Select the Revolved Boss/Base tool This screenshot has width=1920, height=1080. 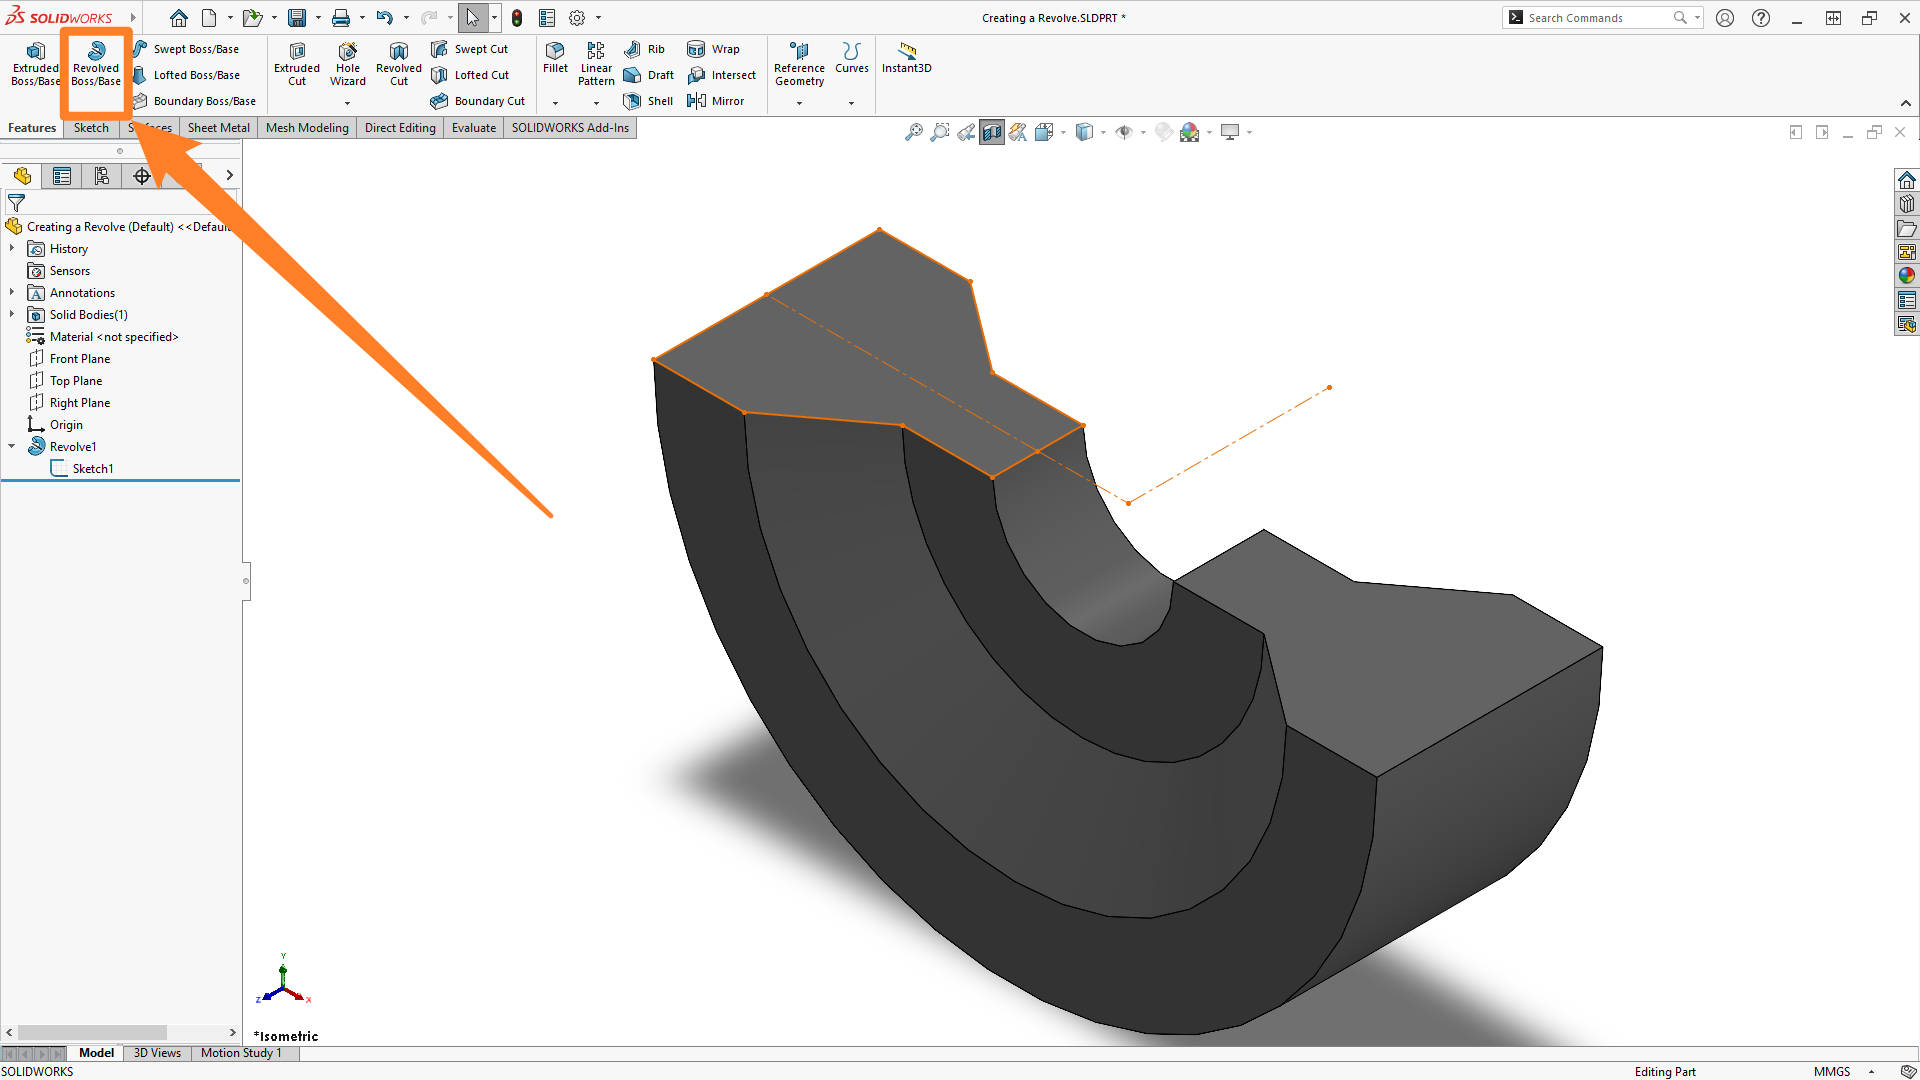(x=95, y=64)
